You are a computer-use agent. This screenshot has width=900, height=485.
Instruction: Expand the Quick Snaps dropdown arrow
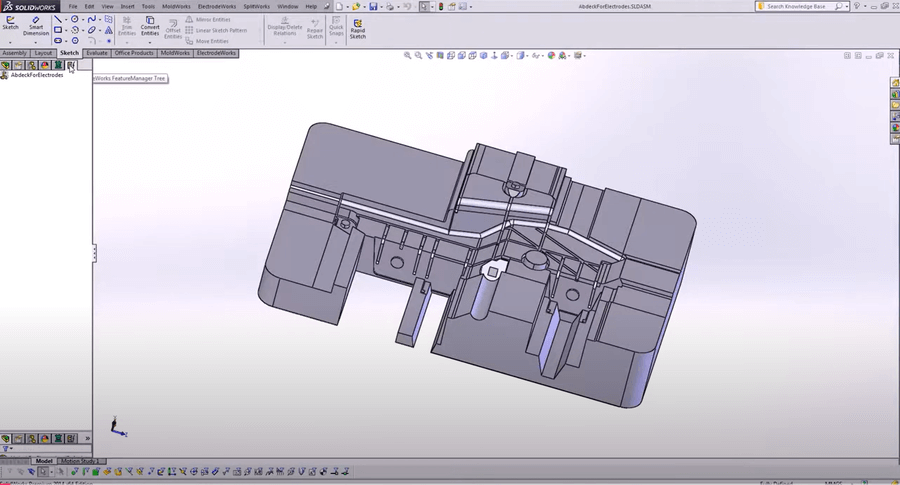coord(336,42)
